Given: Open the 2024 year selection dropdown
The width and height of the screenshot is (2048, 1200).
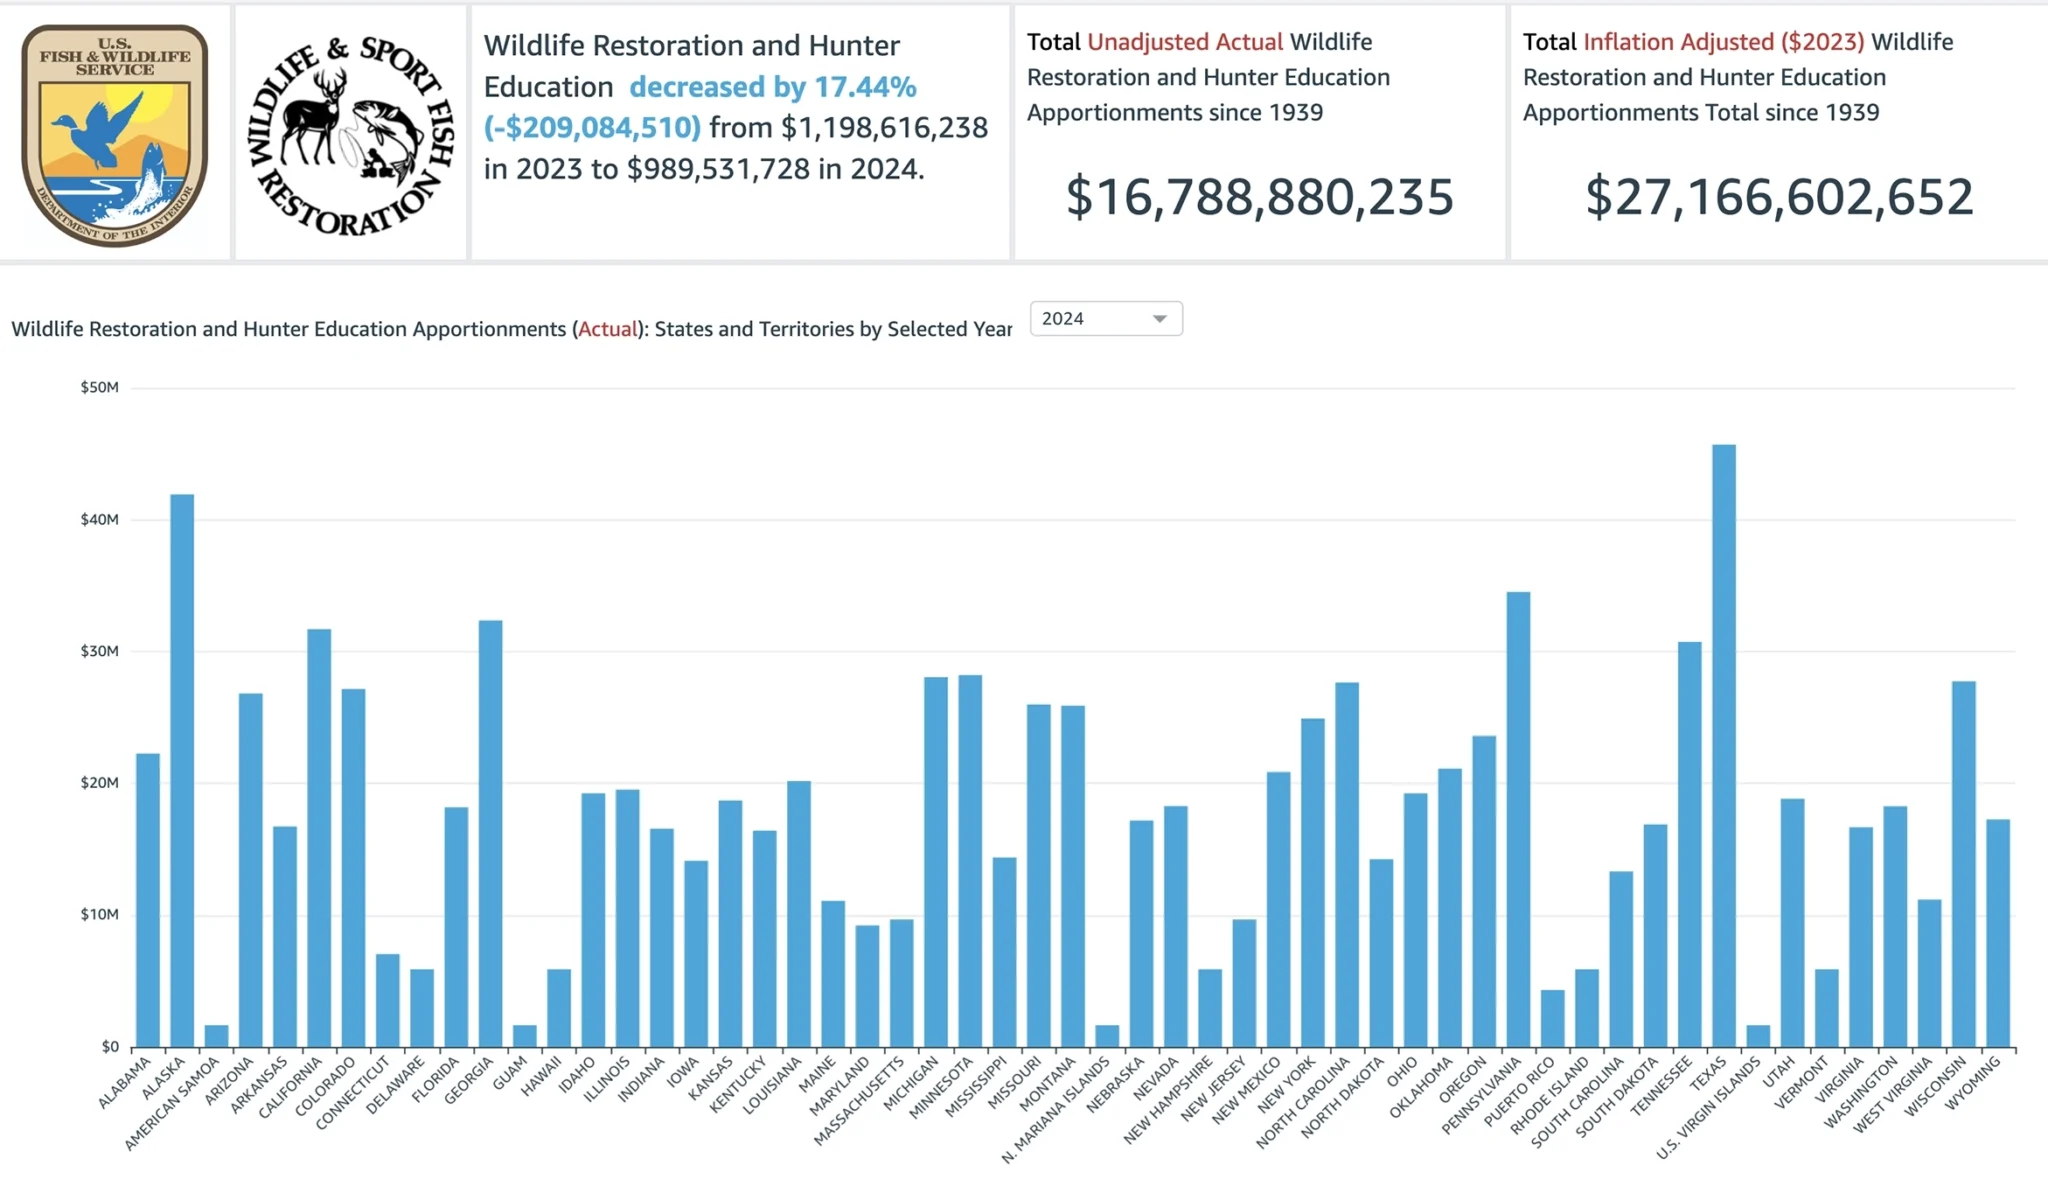Looking at the screenshot, I should coord(1106,318).
